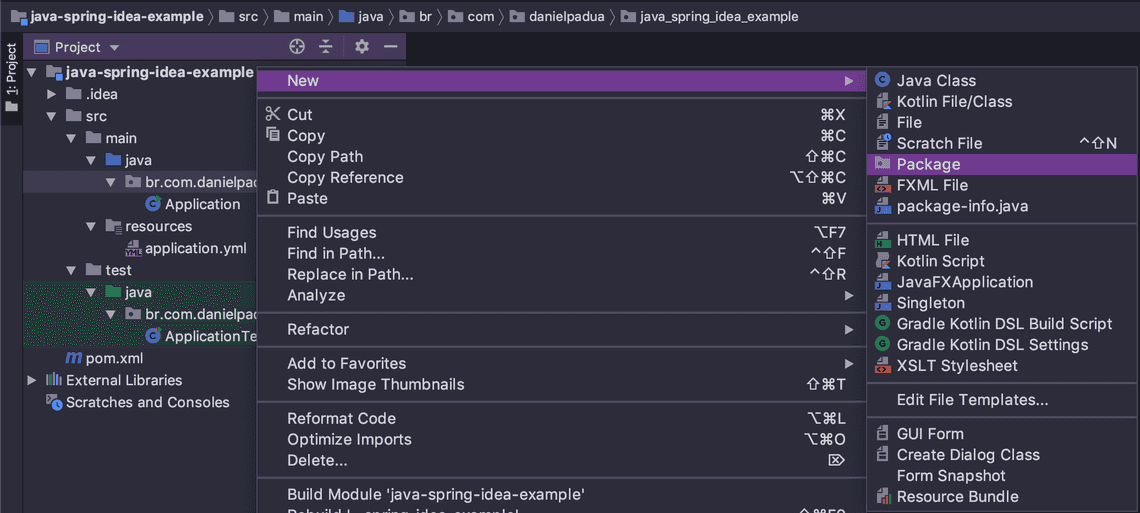Click the Resource Bundle icon

[883, 497]
